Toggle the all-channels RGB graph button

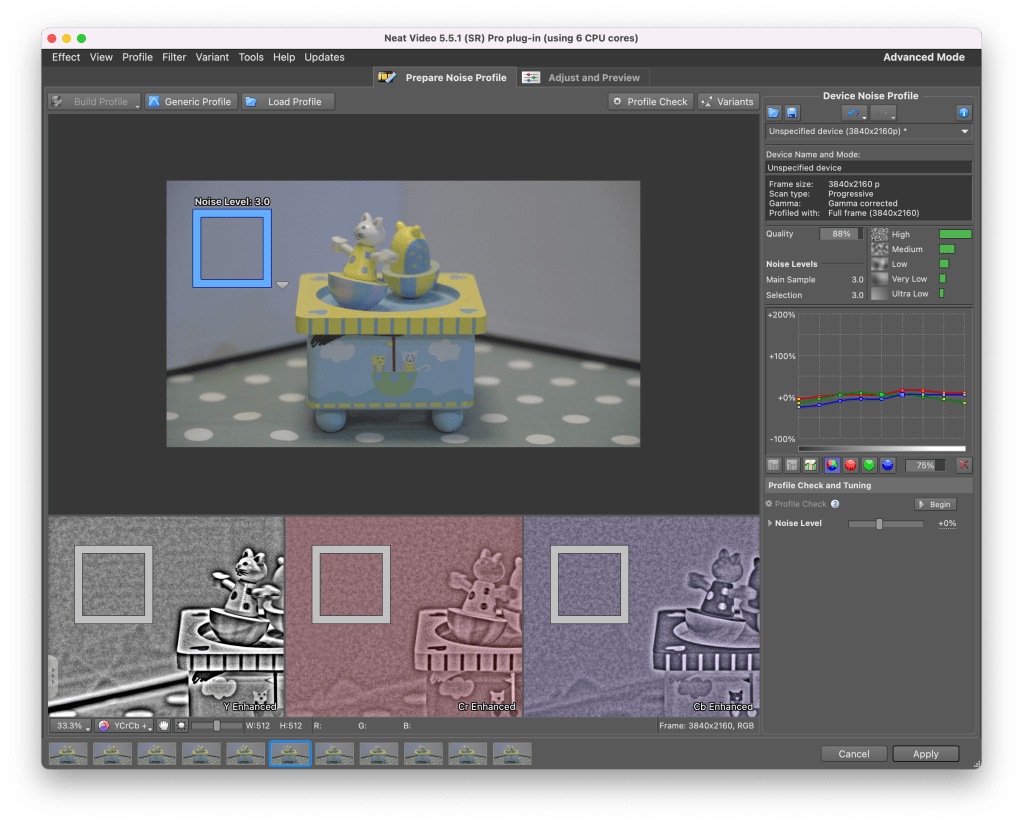pos(831,465)
